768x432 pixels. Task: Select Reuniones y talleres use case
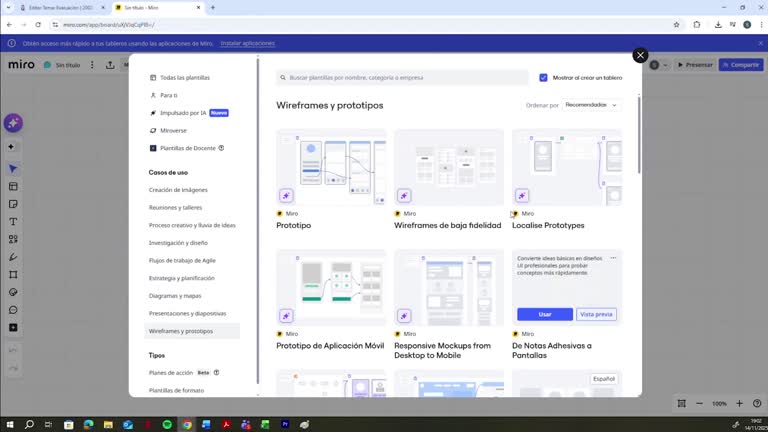coord(175,208)
